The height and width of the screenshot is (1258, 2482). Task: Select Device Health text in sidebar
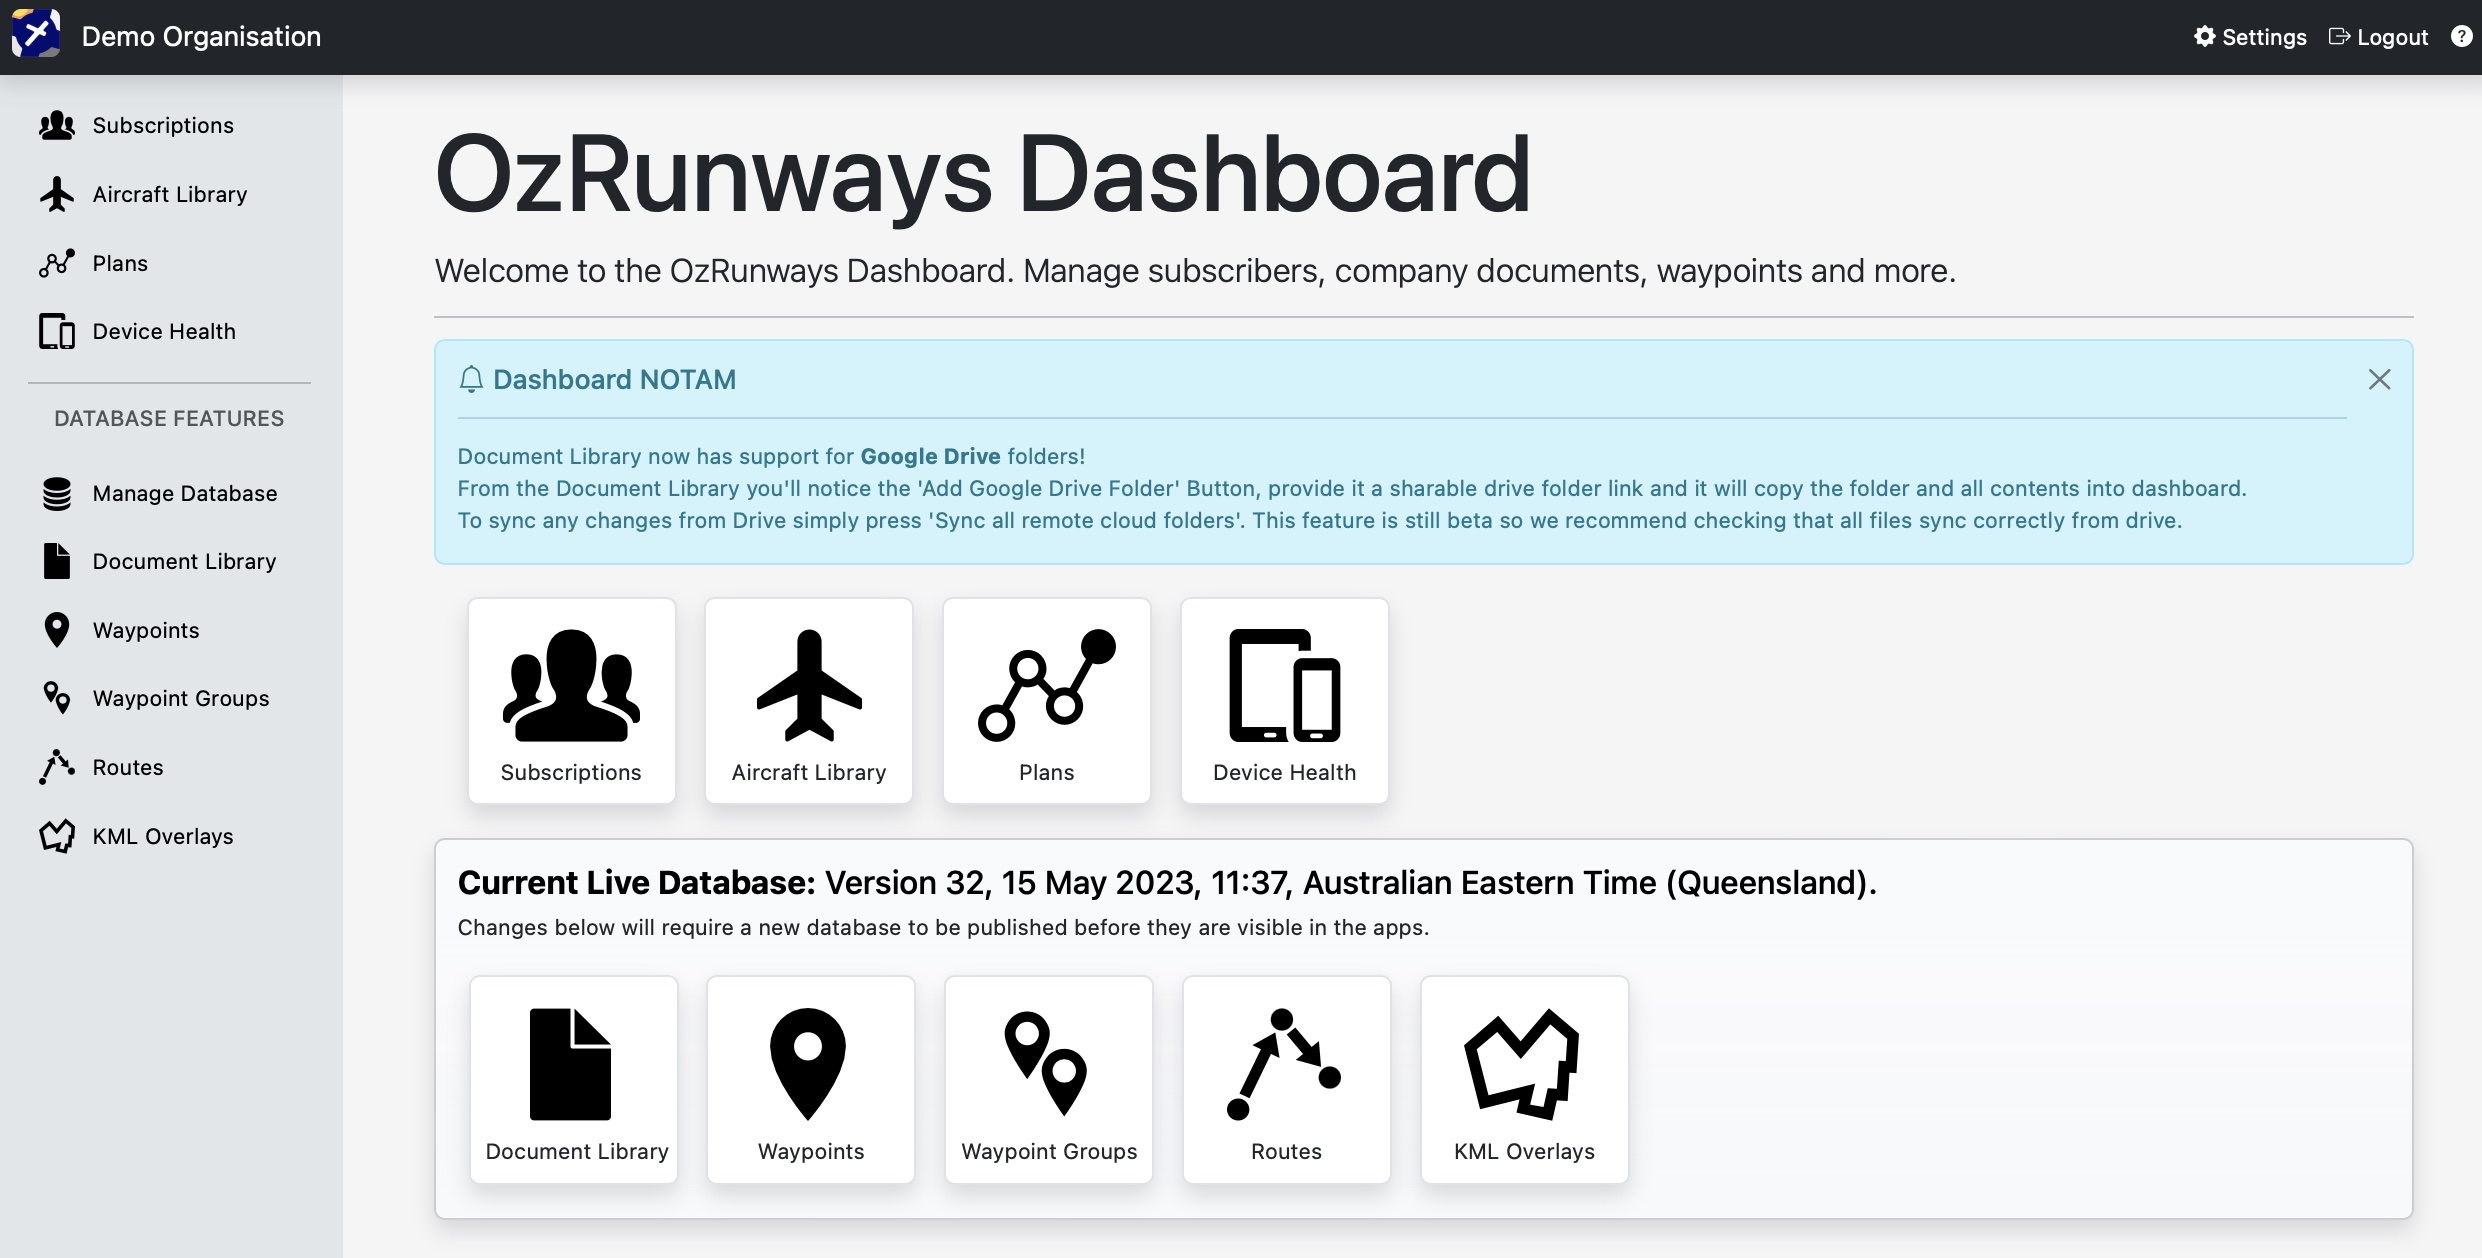point(164,331)
